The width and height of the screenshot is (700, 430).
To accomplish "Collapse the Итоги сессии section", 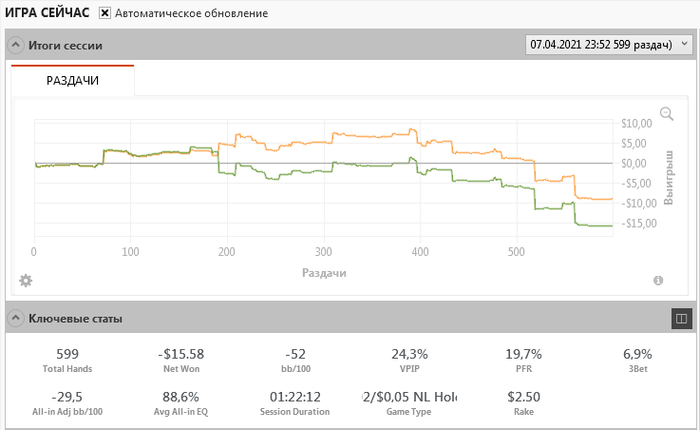I will pyautogui.click(x=15, y=45).
